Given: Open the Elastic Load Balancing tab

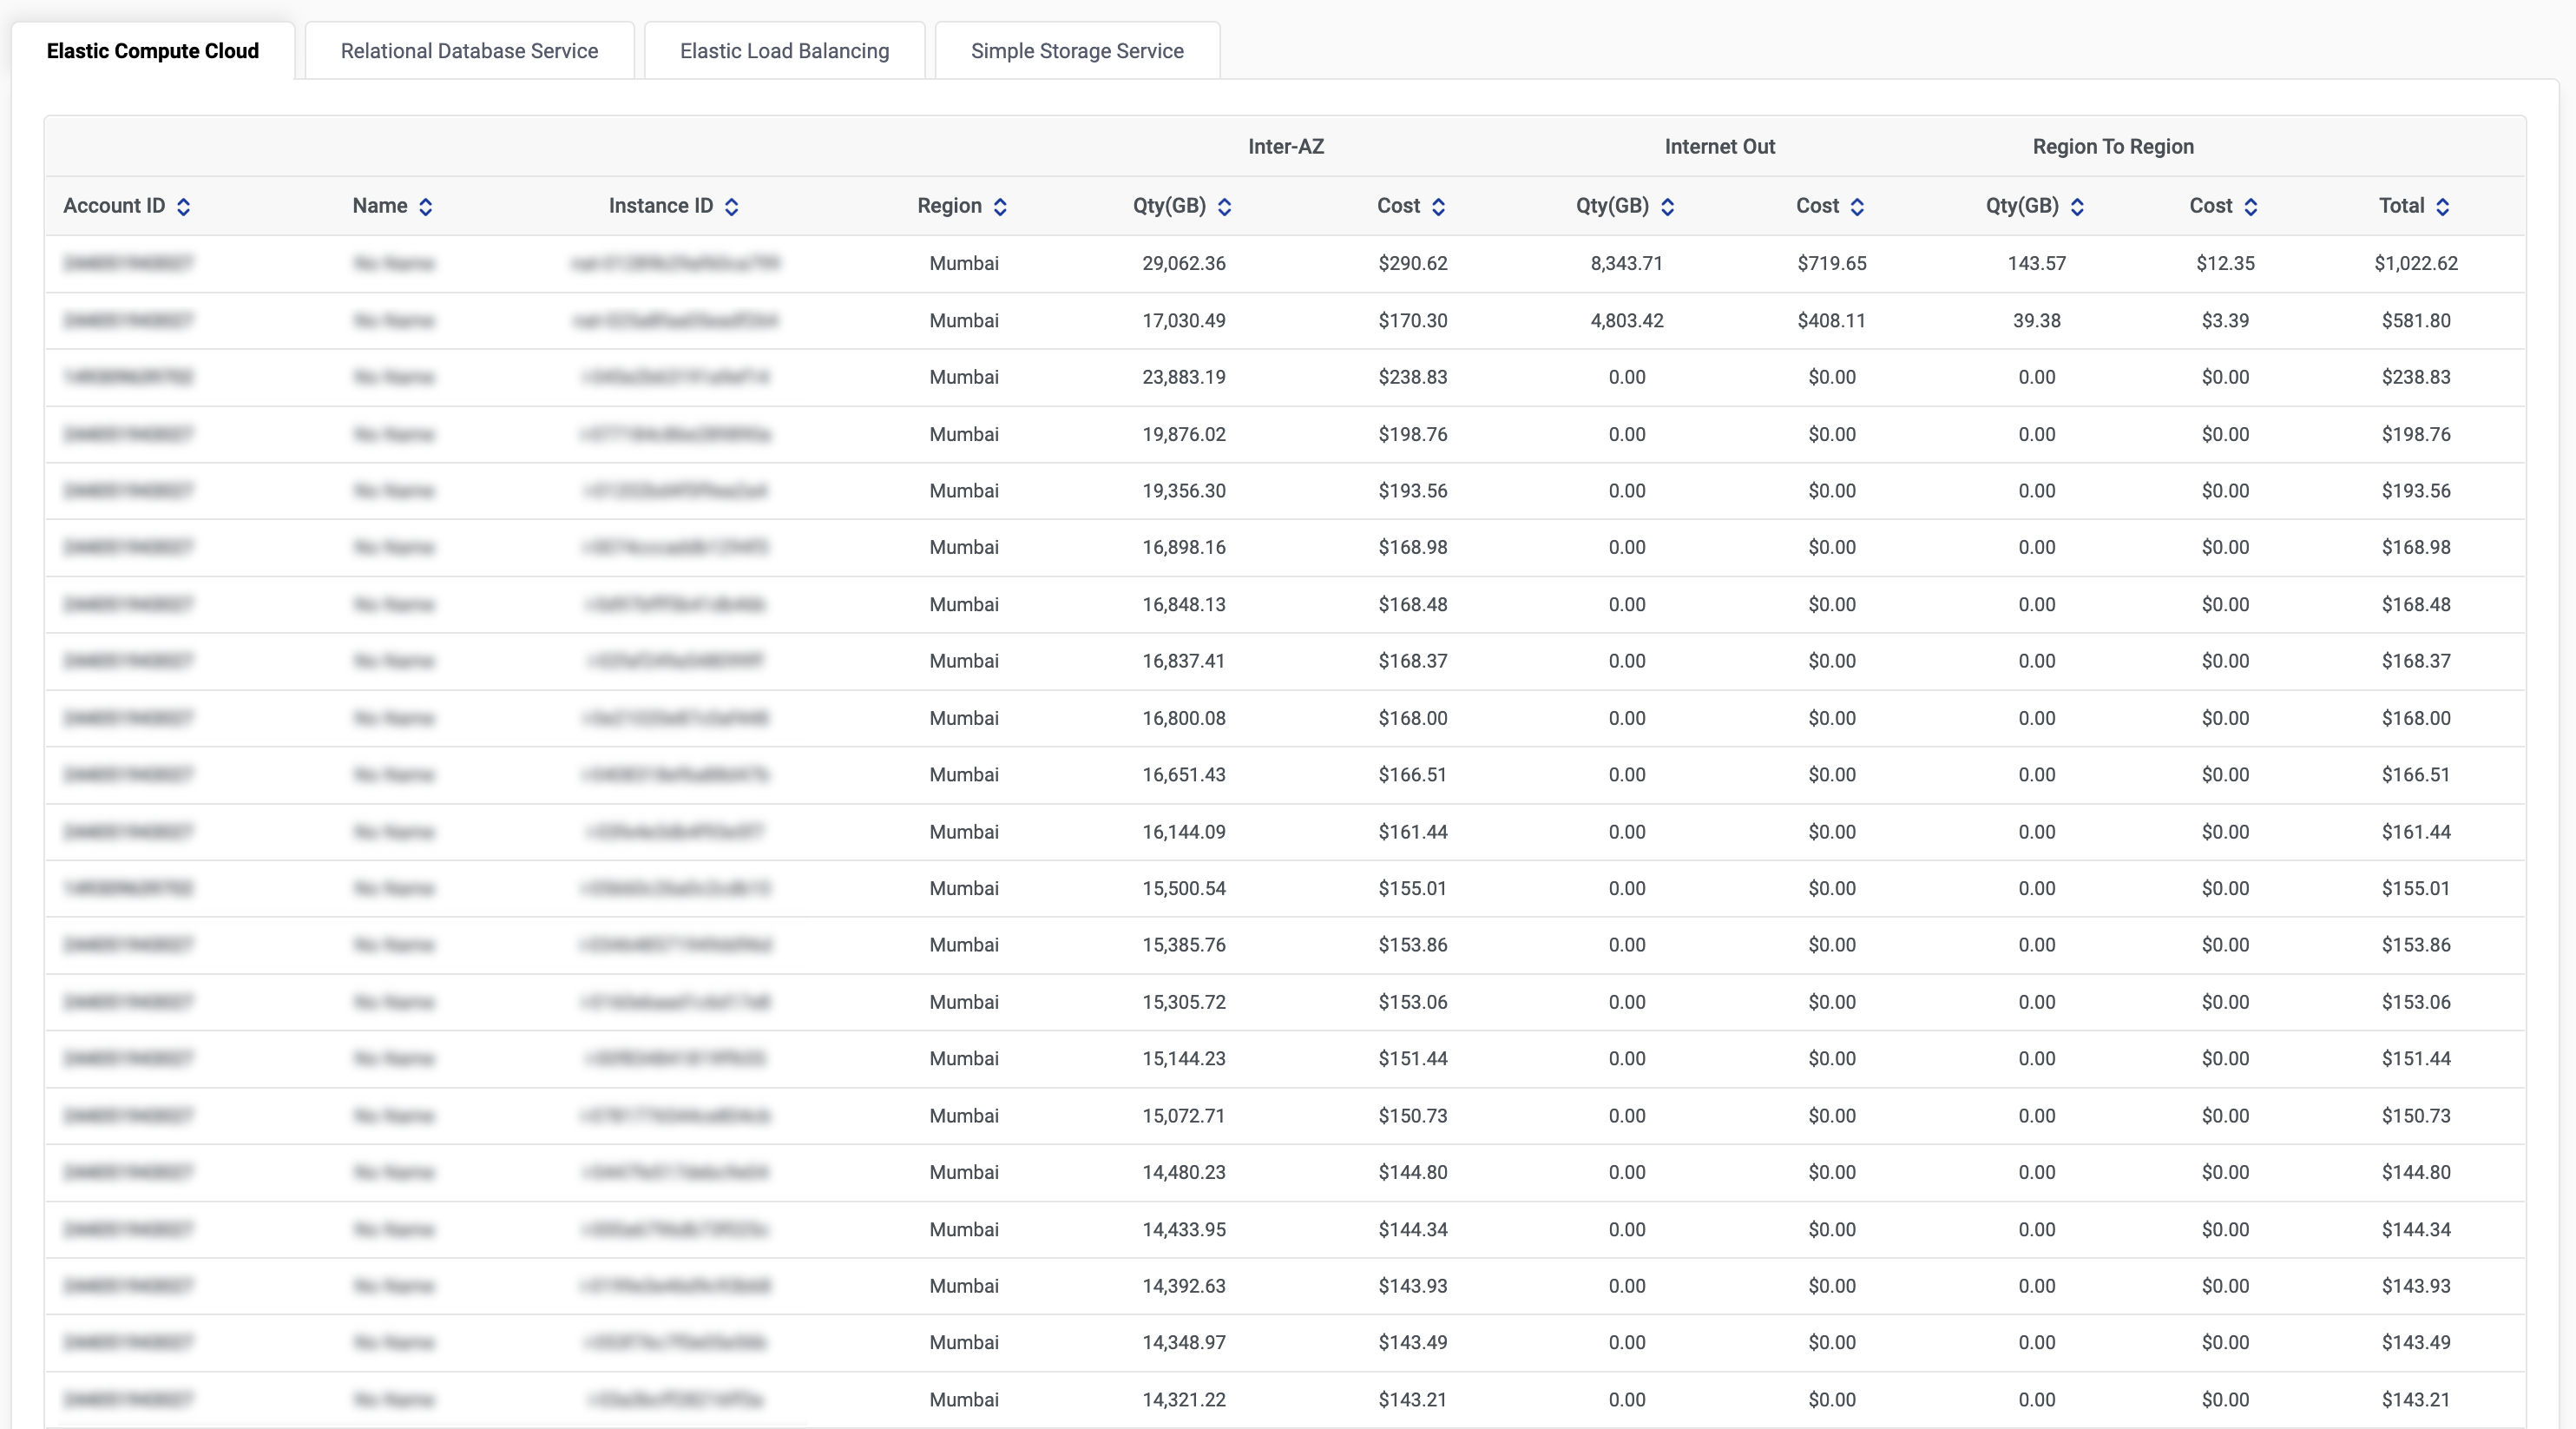Looking at the screenshot, I should pos(785,51).
